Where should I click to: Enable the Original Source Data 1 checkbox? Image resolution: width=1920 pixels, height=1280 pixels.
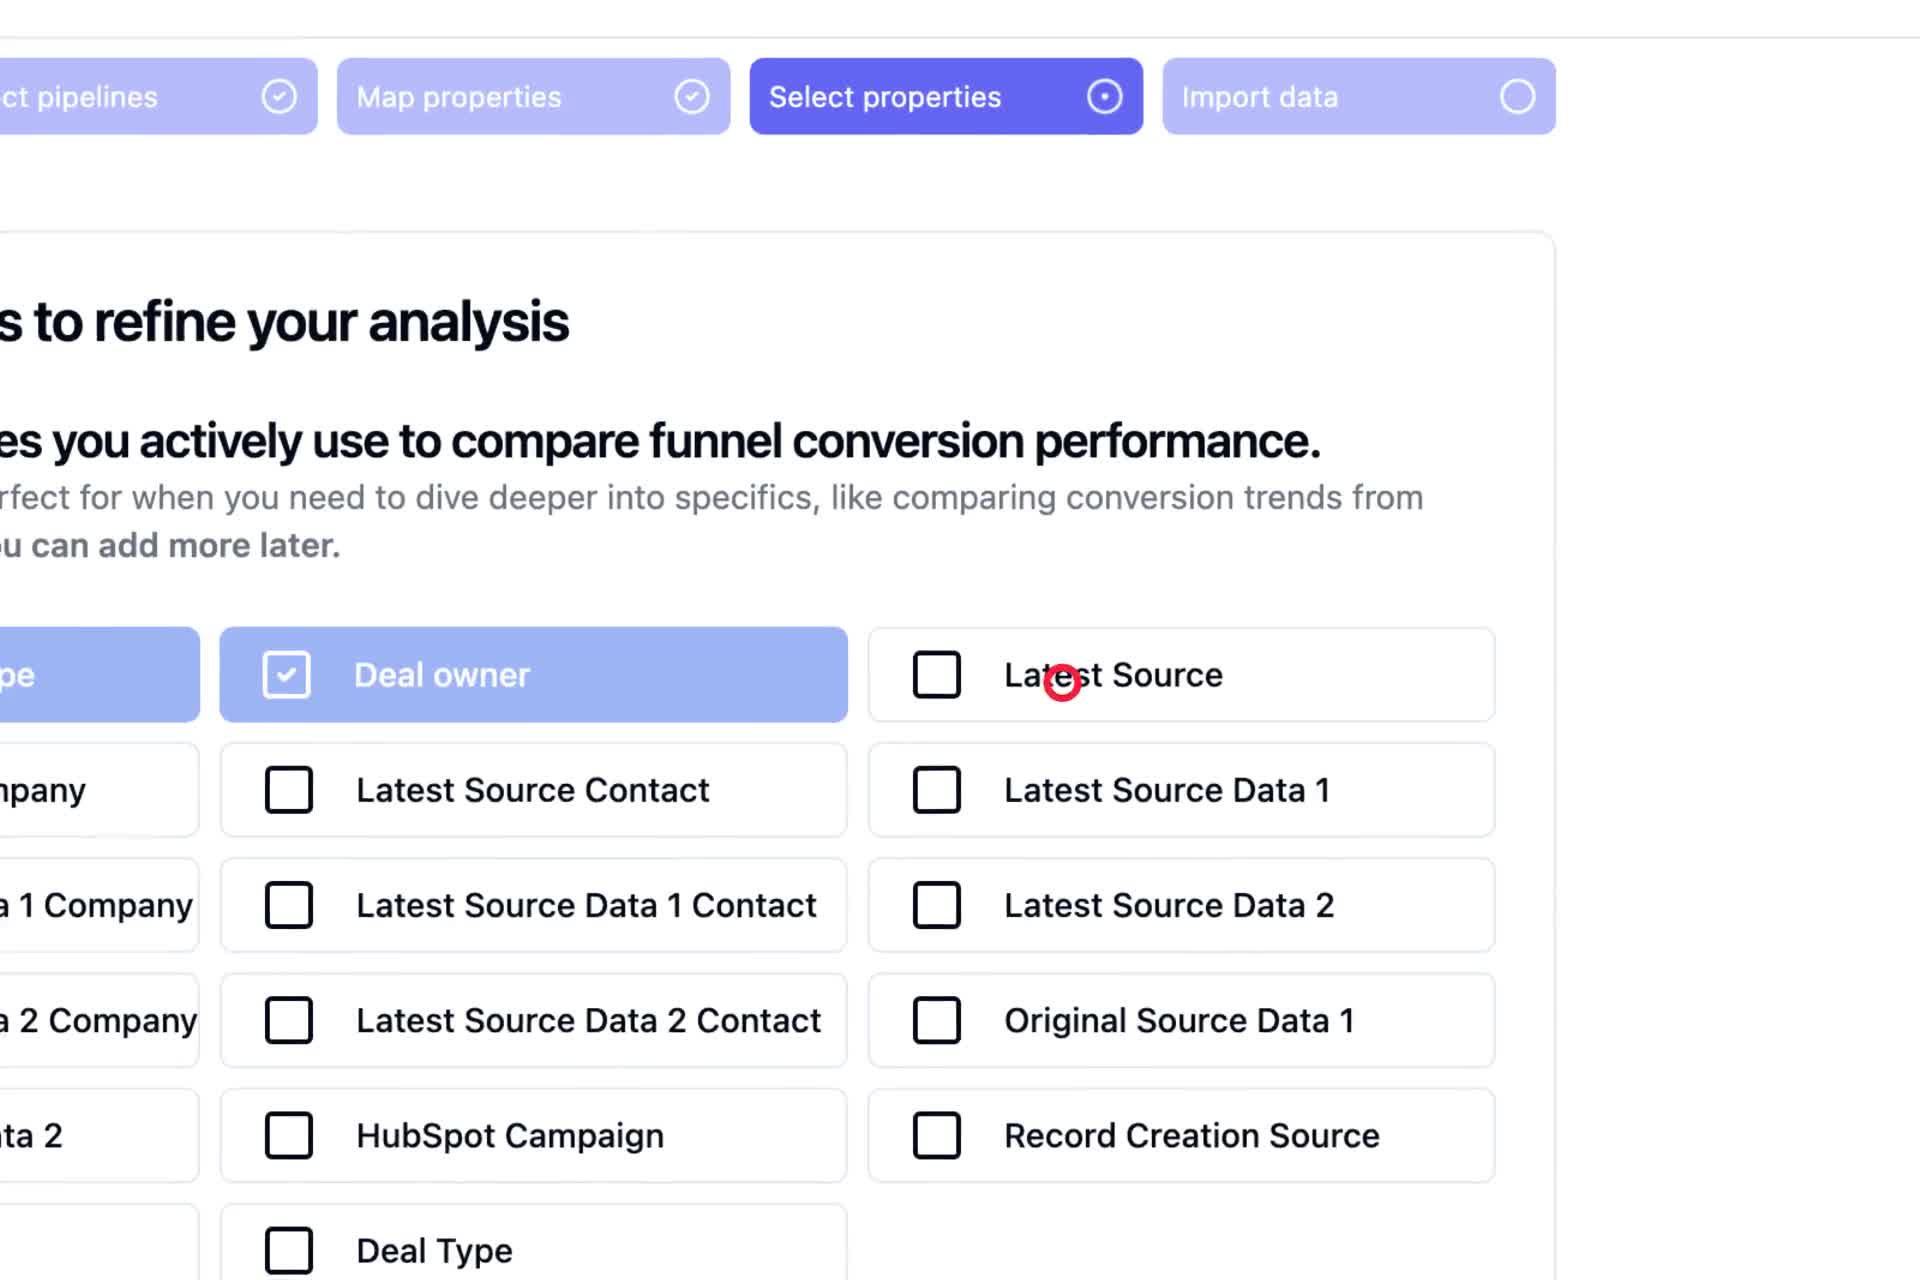pyautogui.click(x=937, y=1020)
